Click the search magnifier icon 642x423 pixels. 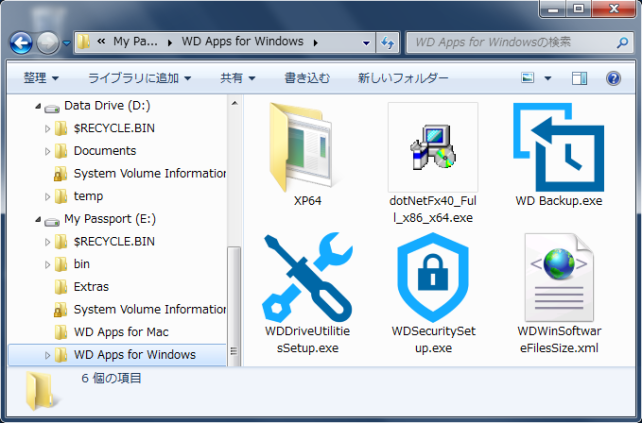pyautogui.click(x=622, y=42)
